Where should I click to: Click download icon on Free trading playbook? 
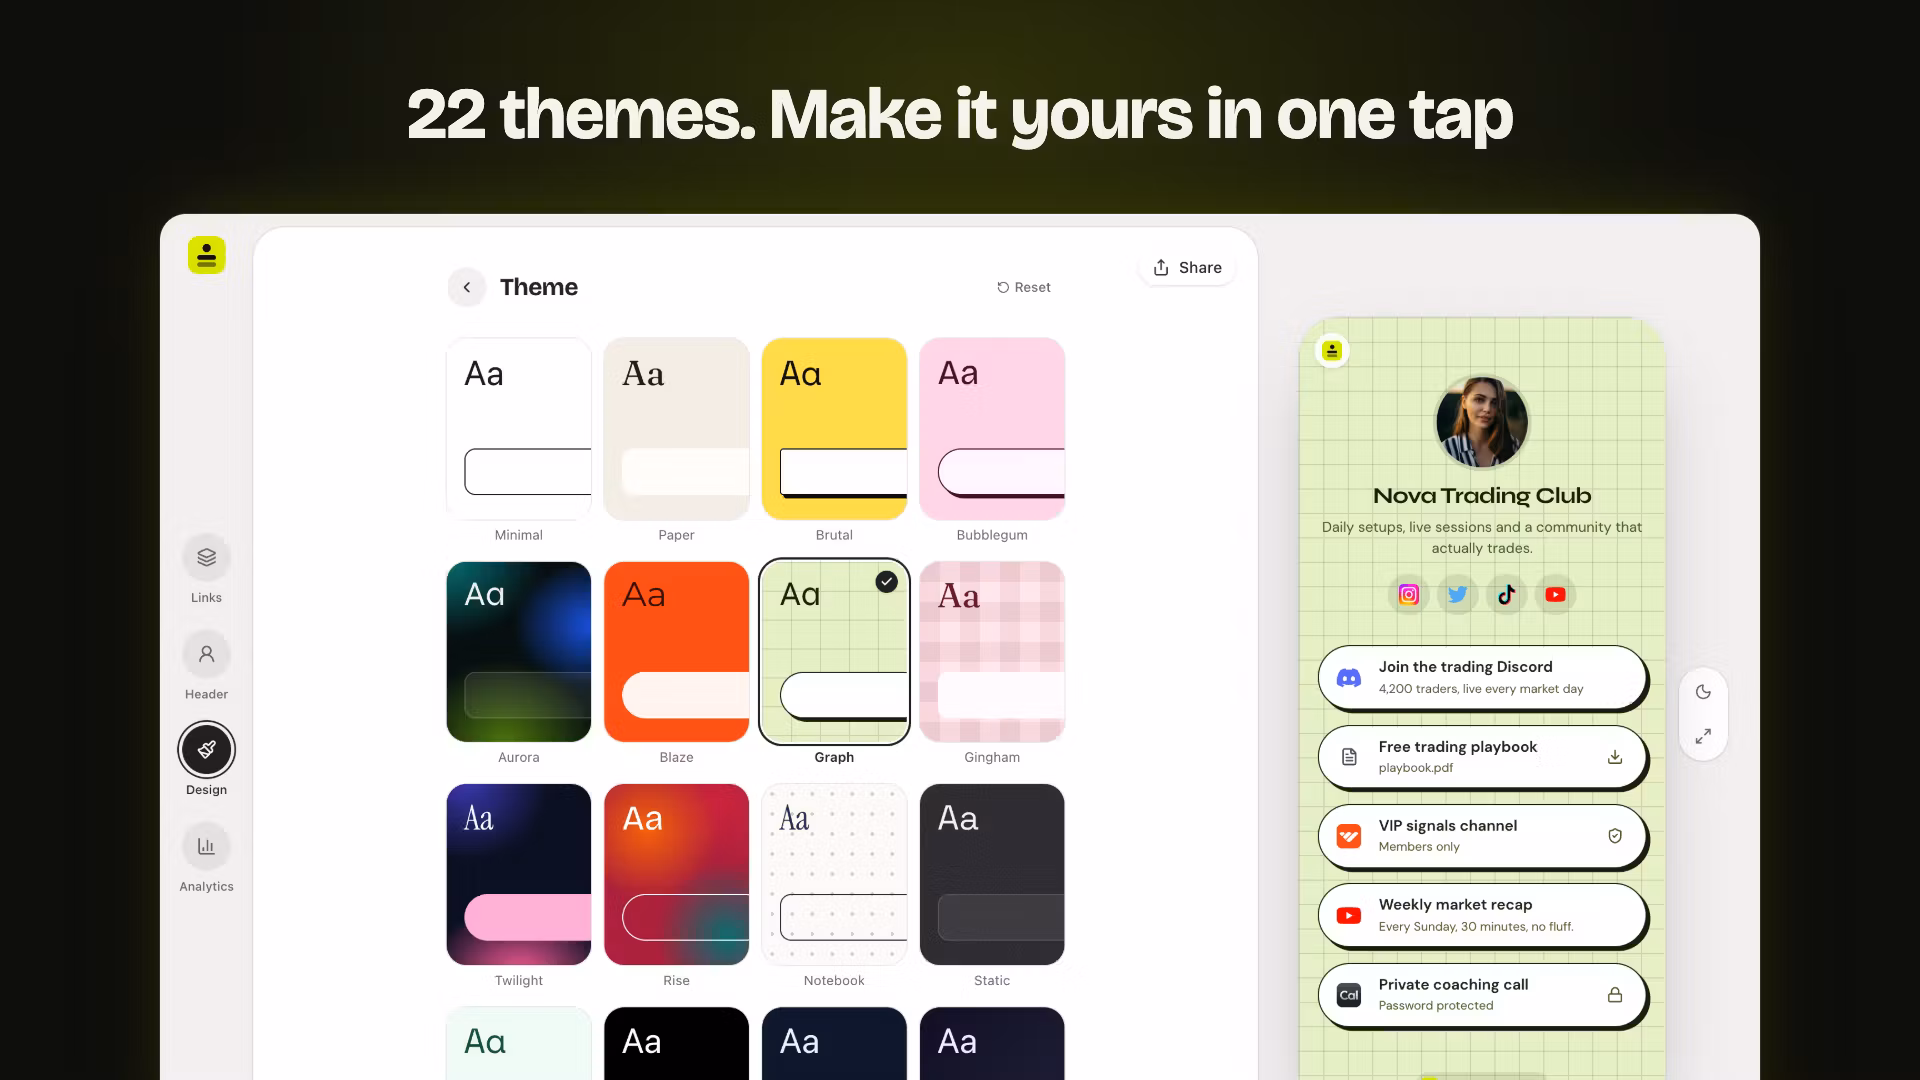(x=1614, y=757)
